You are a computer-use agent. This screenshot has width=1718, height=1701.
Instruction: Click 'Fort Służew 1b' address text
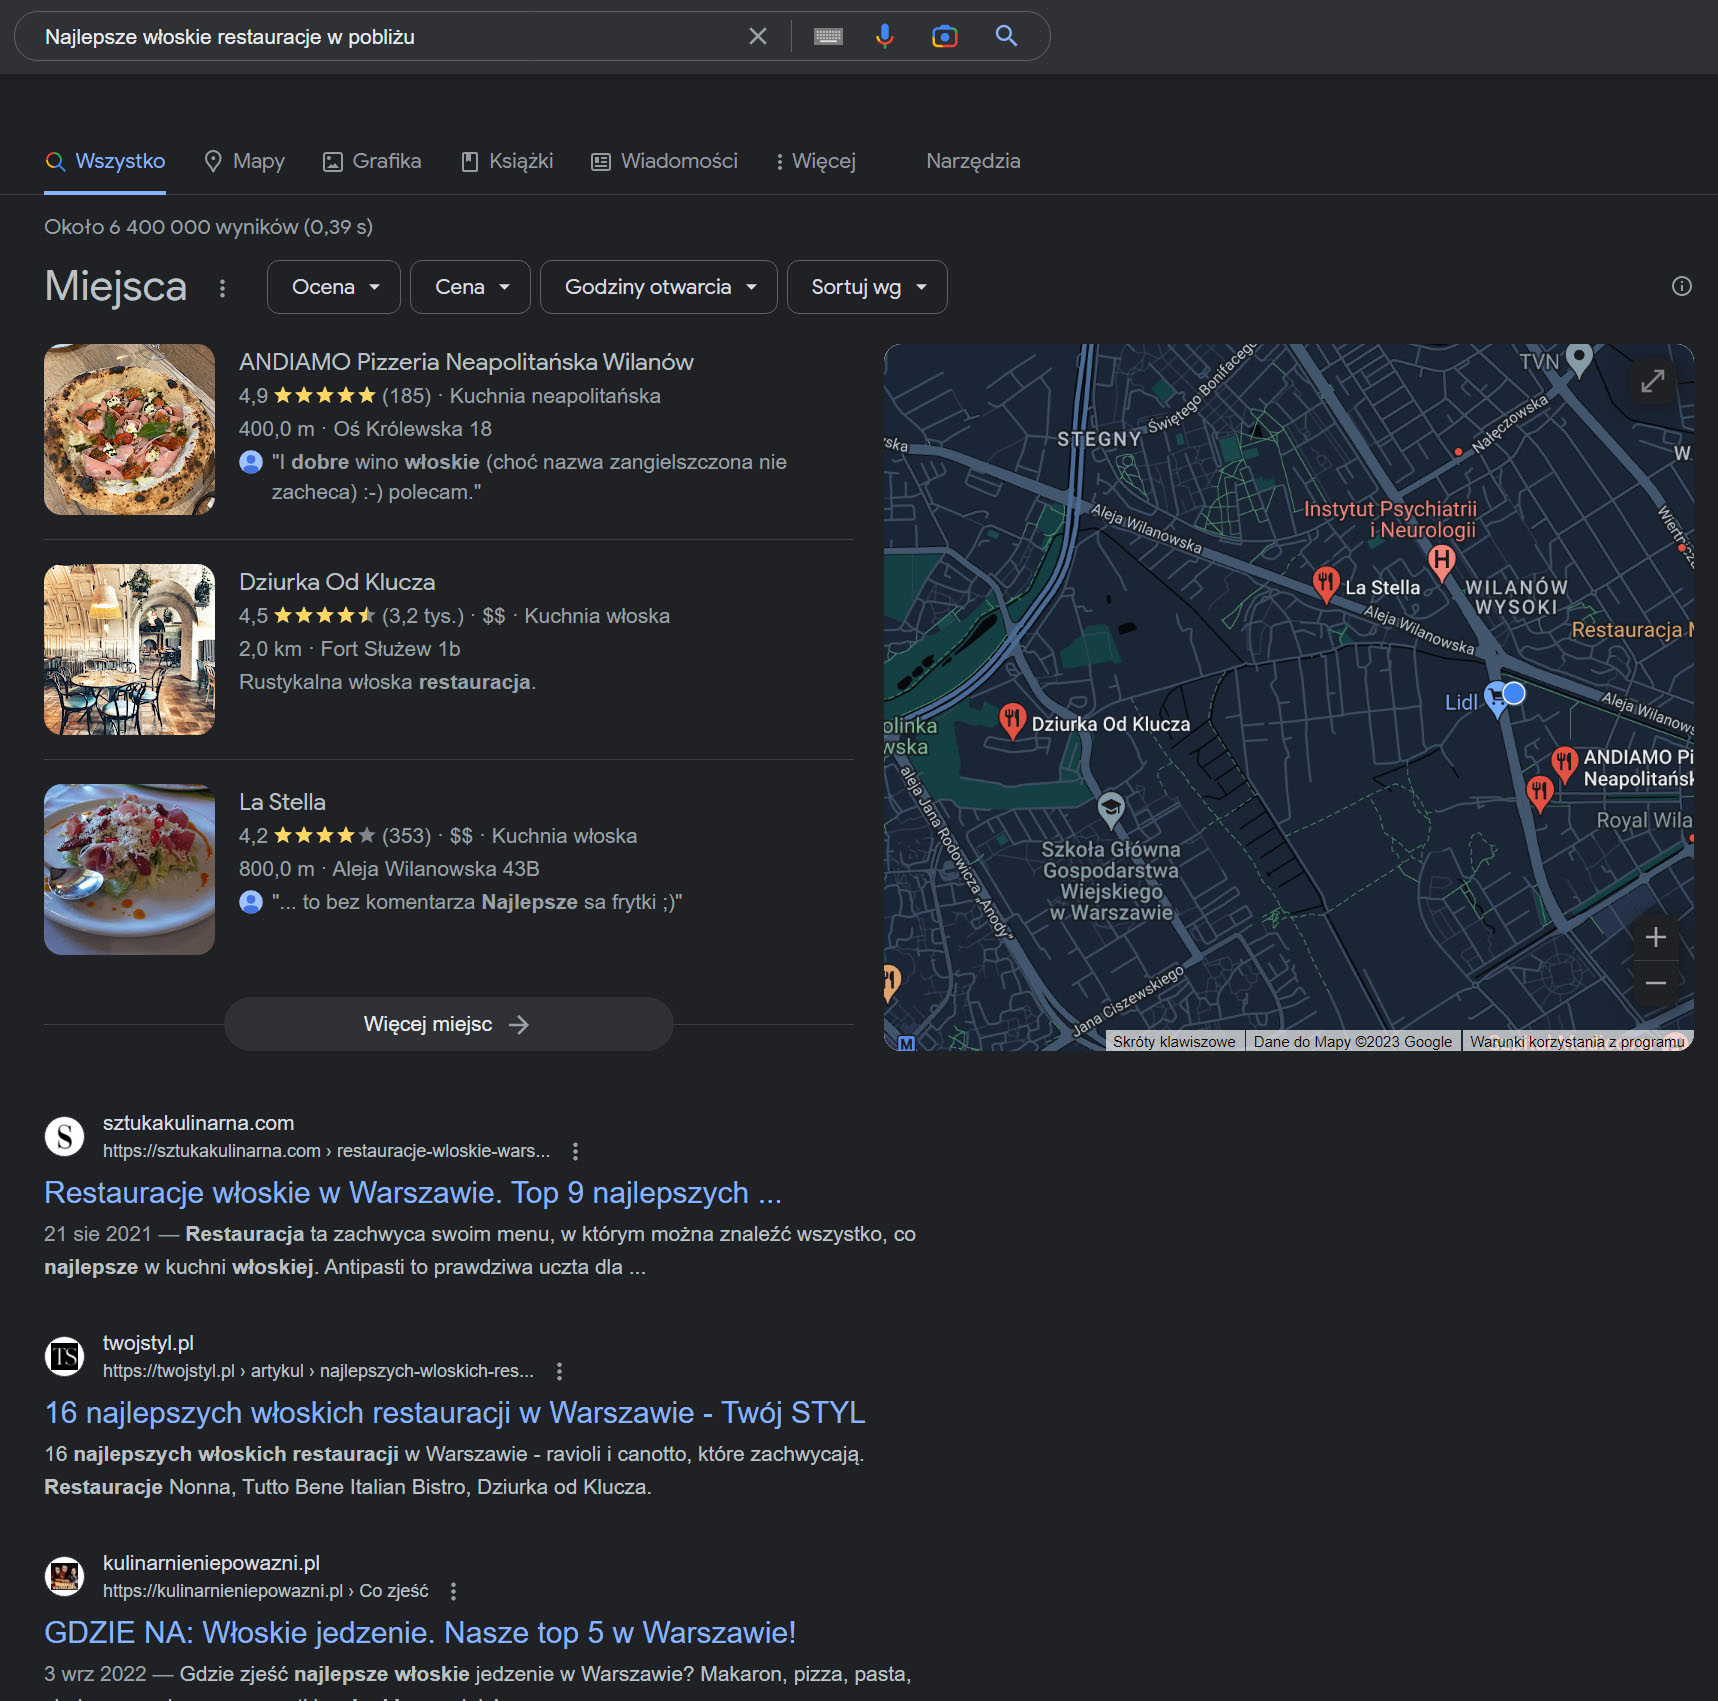tap(390, 649)
